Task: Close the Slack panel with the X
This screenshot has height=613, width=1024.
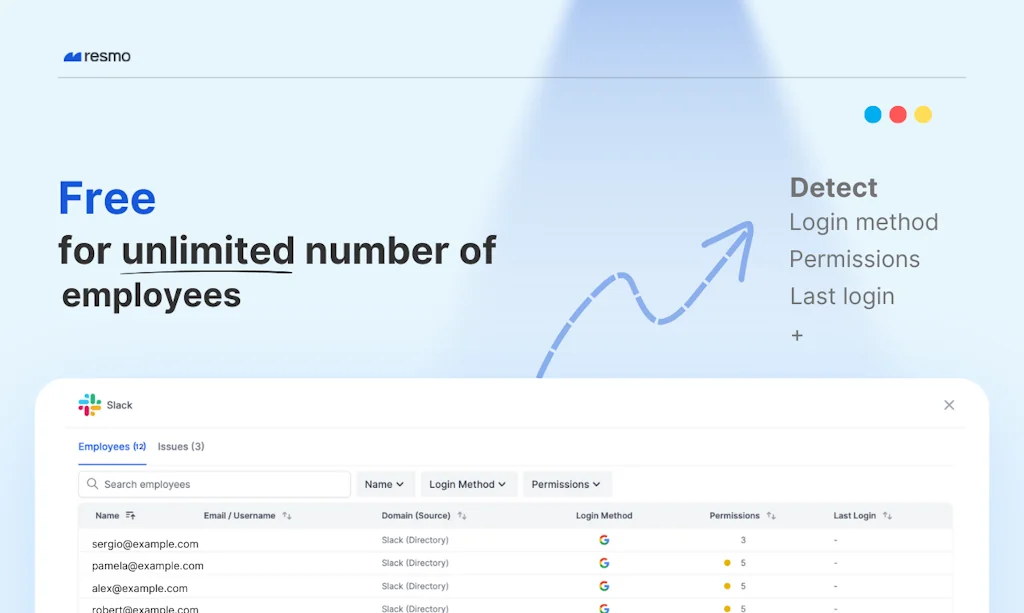Action: pos(949,405)
